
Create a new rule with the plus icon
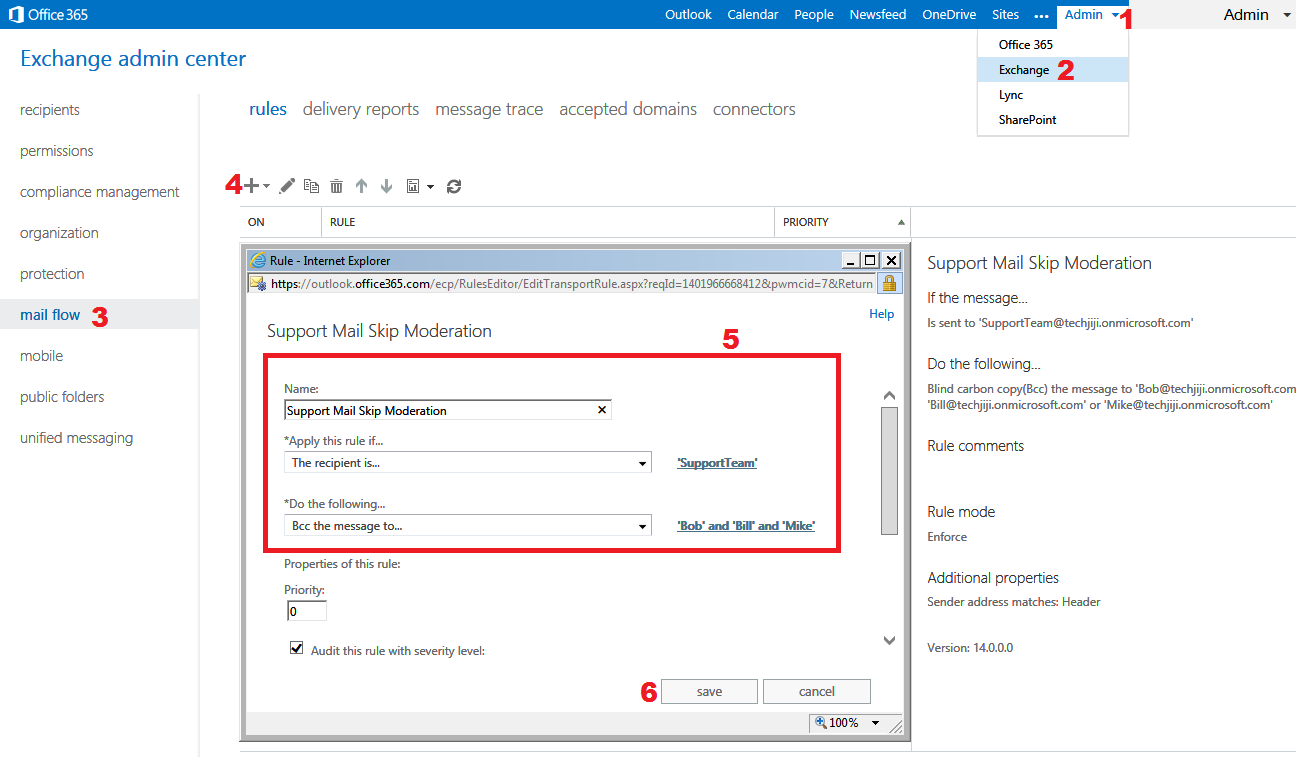pos(250,185)
